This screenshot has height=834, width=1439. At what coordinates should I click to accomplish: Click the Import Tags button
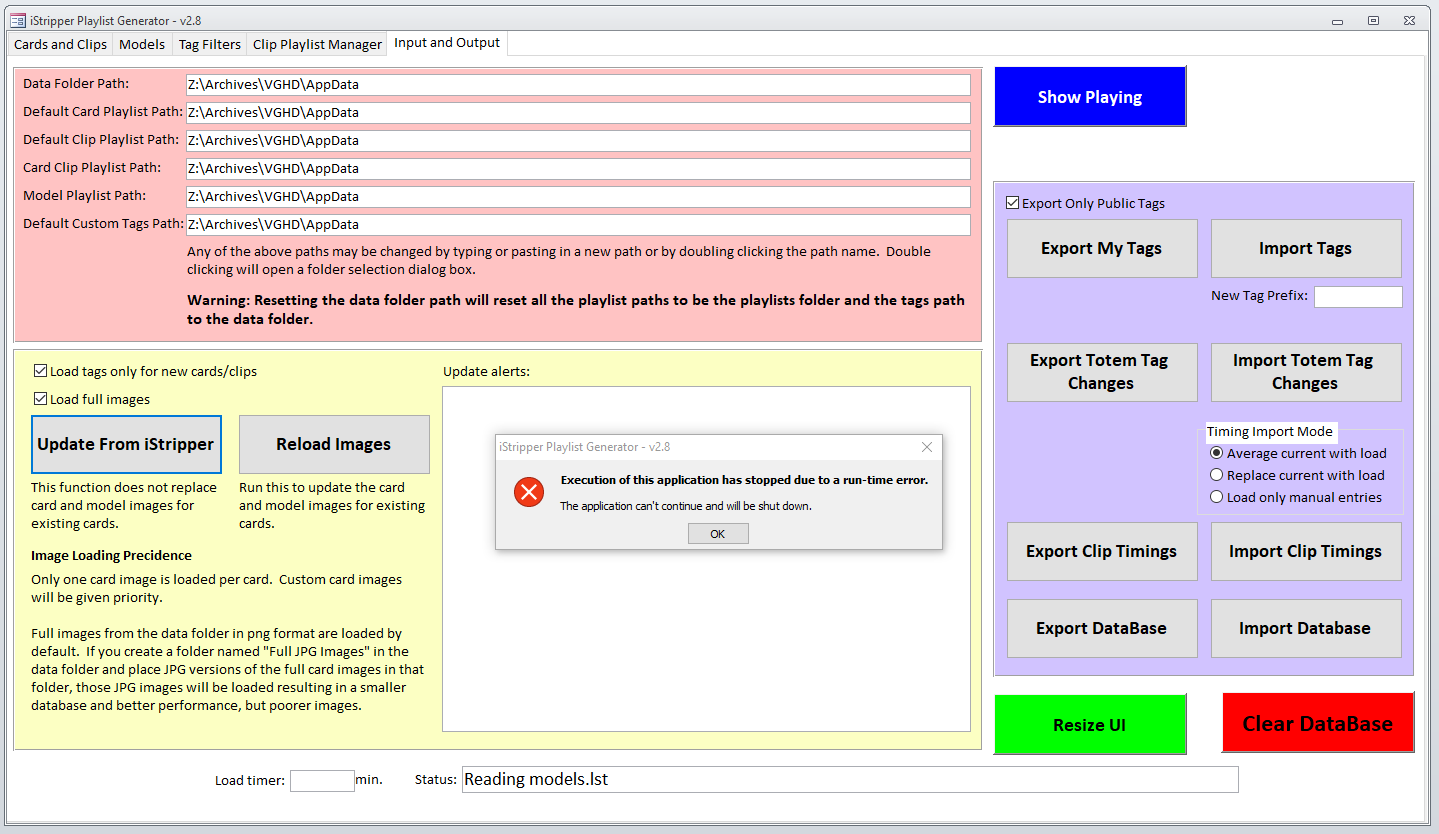(x=1305, y=248)
